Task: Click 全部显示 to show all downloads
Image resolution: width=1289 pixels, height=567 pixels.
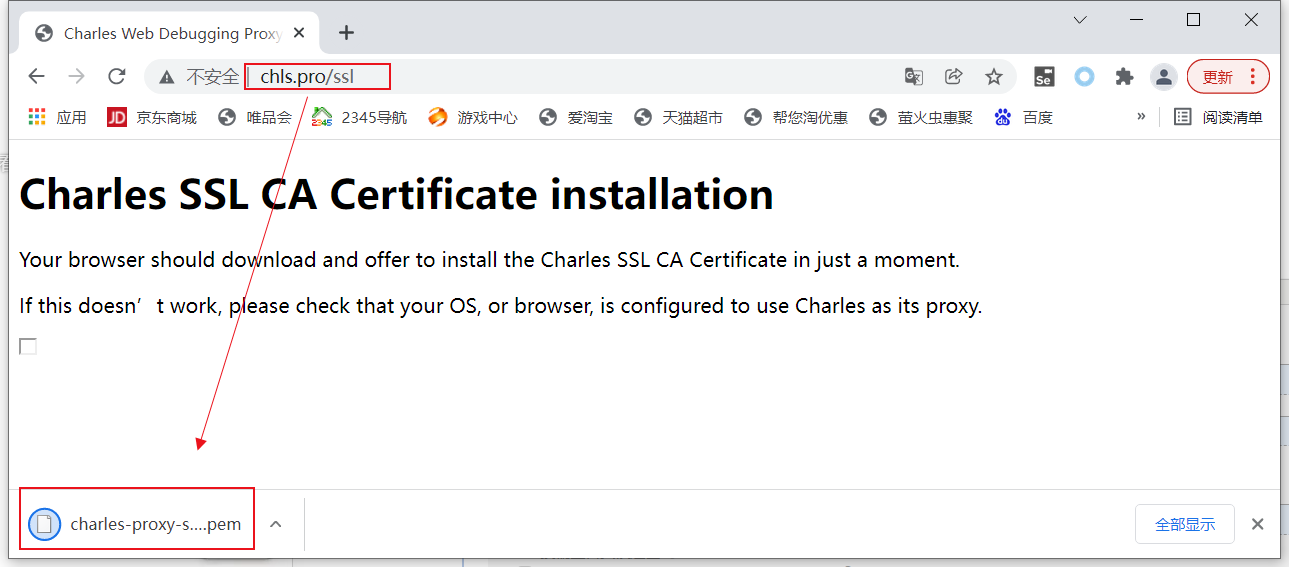Action: click(x=1185, y=524)
